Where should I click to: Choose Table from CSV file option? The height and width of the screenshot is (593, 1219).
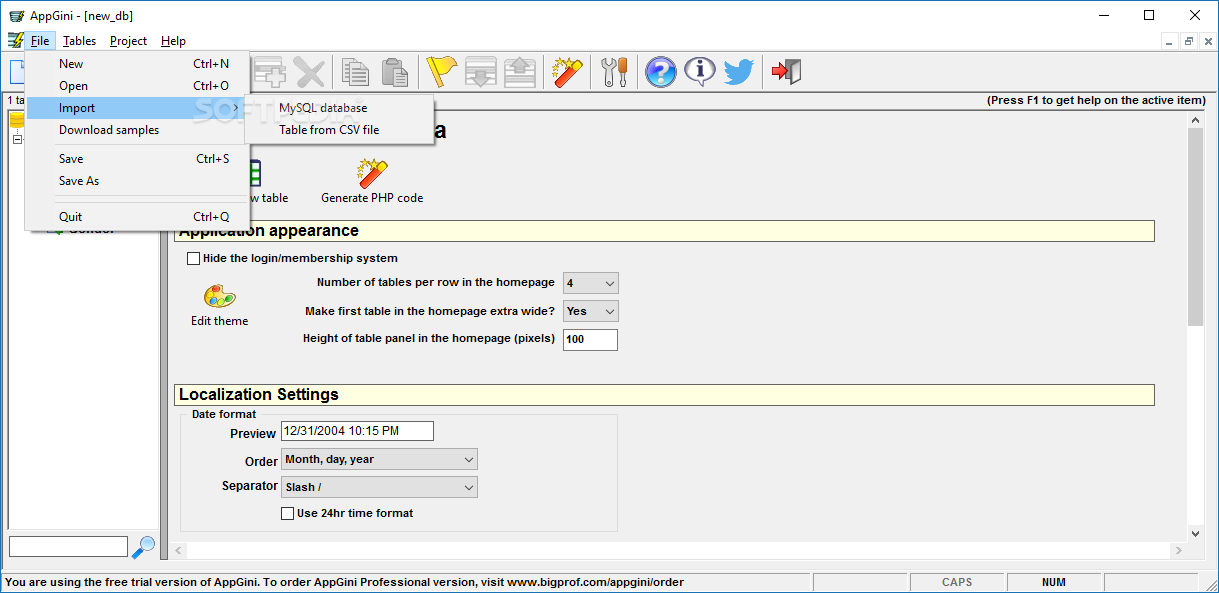(x=341, y=130)
